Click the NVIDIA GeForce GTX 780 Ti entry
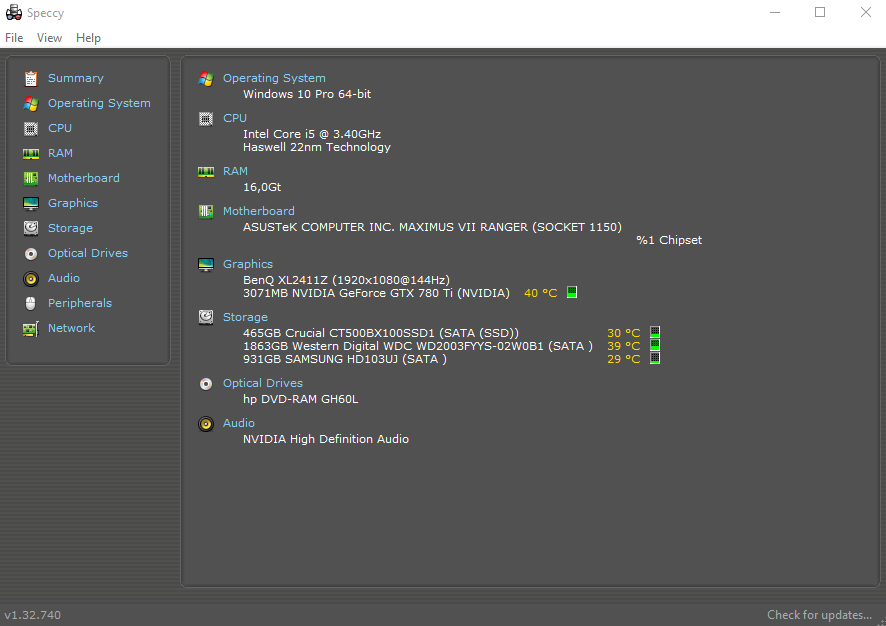 [376, 293]
